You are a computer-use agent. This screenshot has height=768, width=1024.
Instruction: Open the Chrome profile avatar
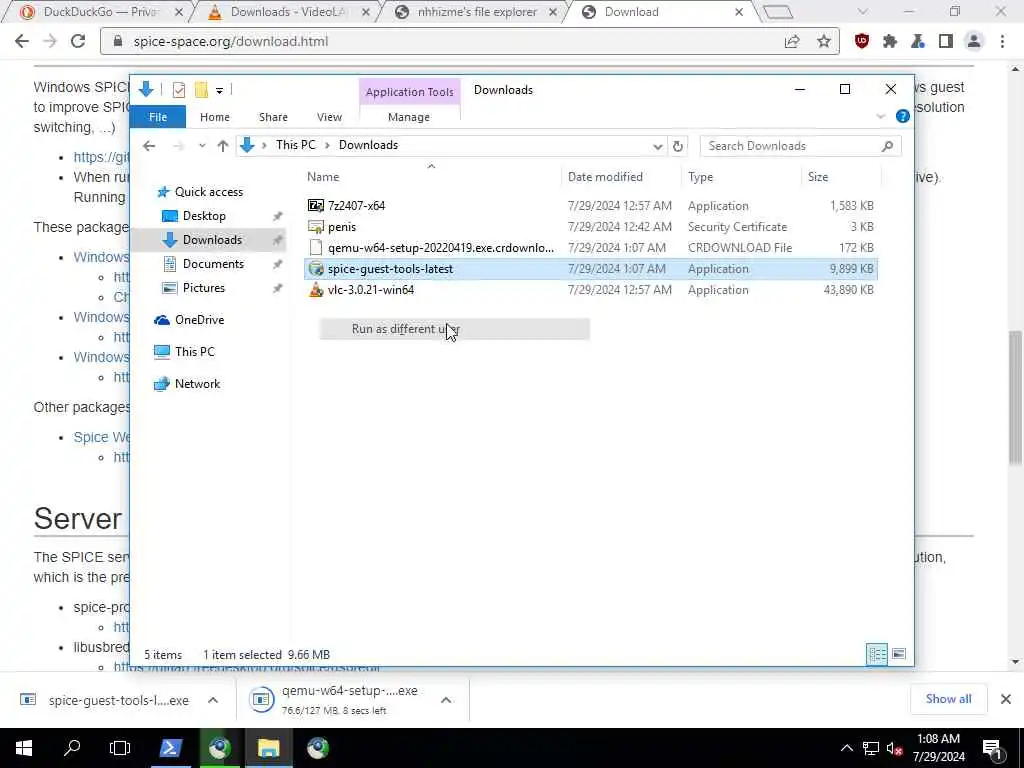click(x=974, y=41)
